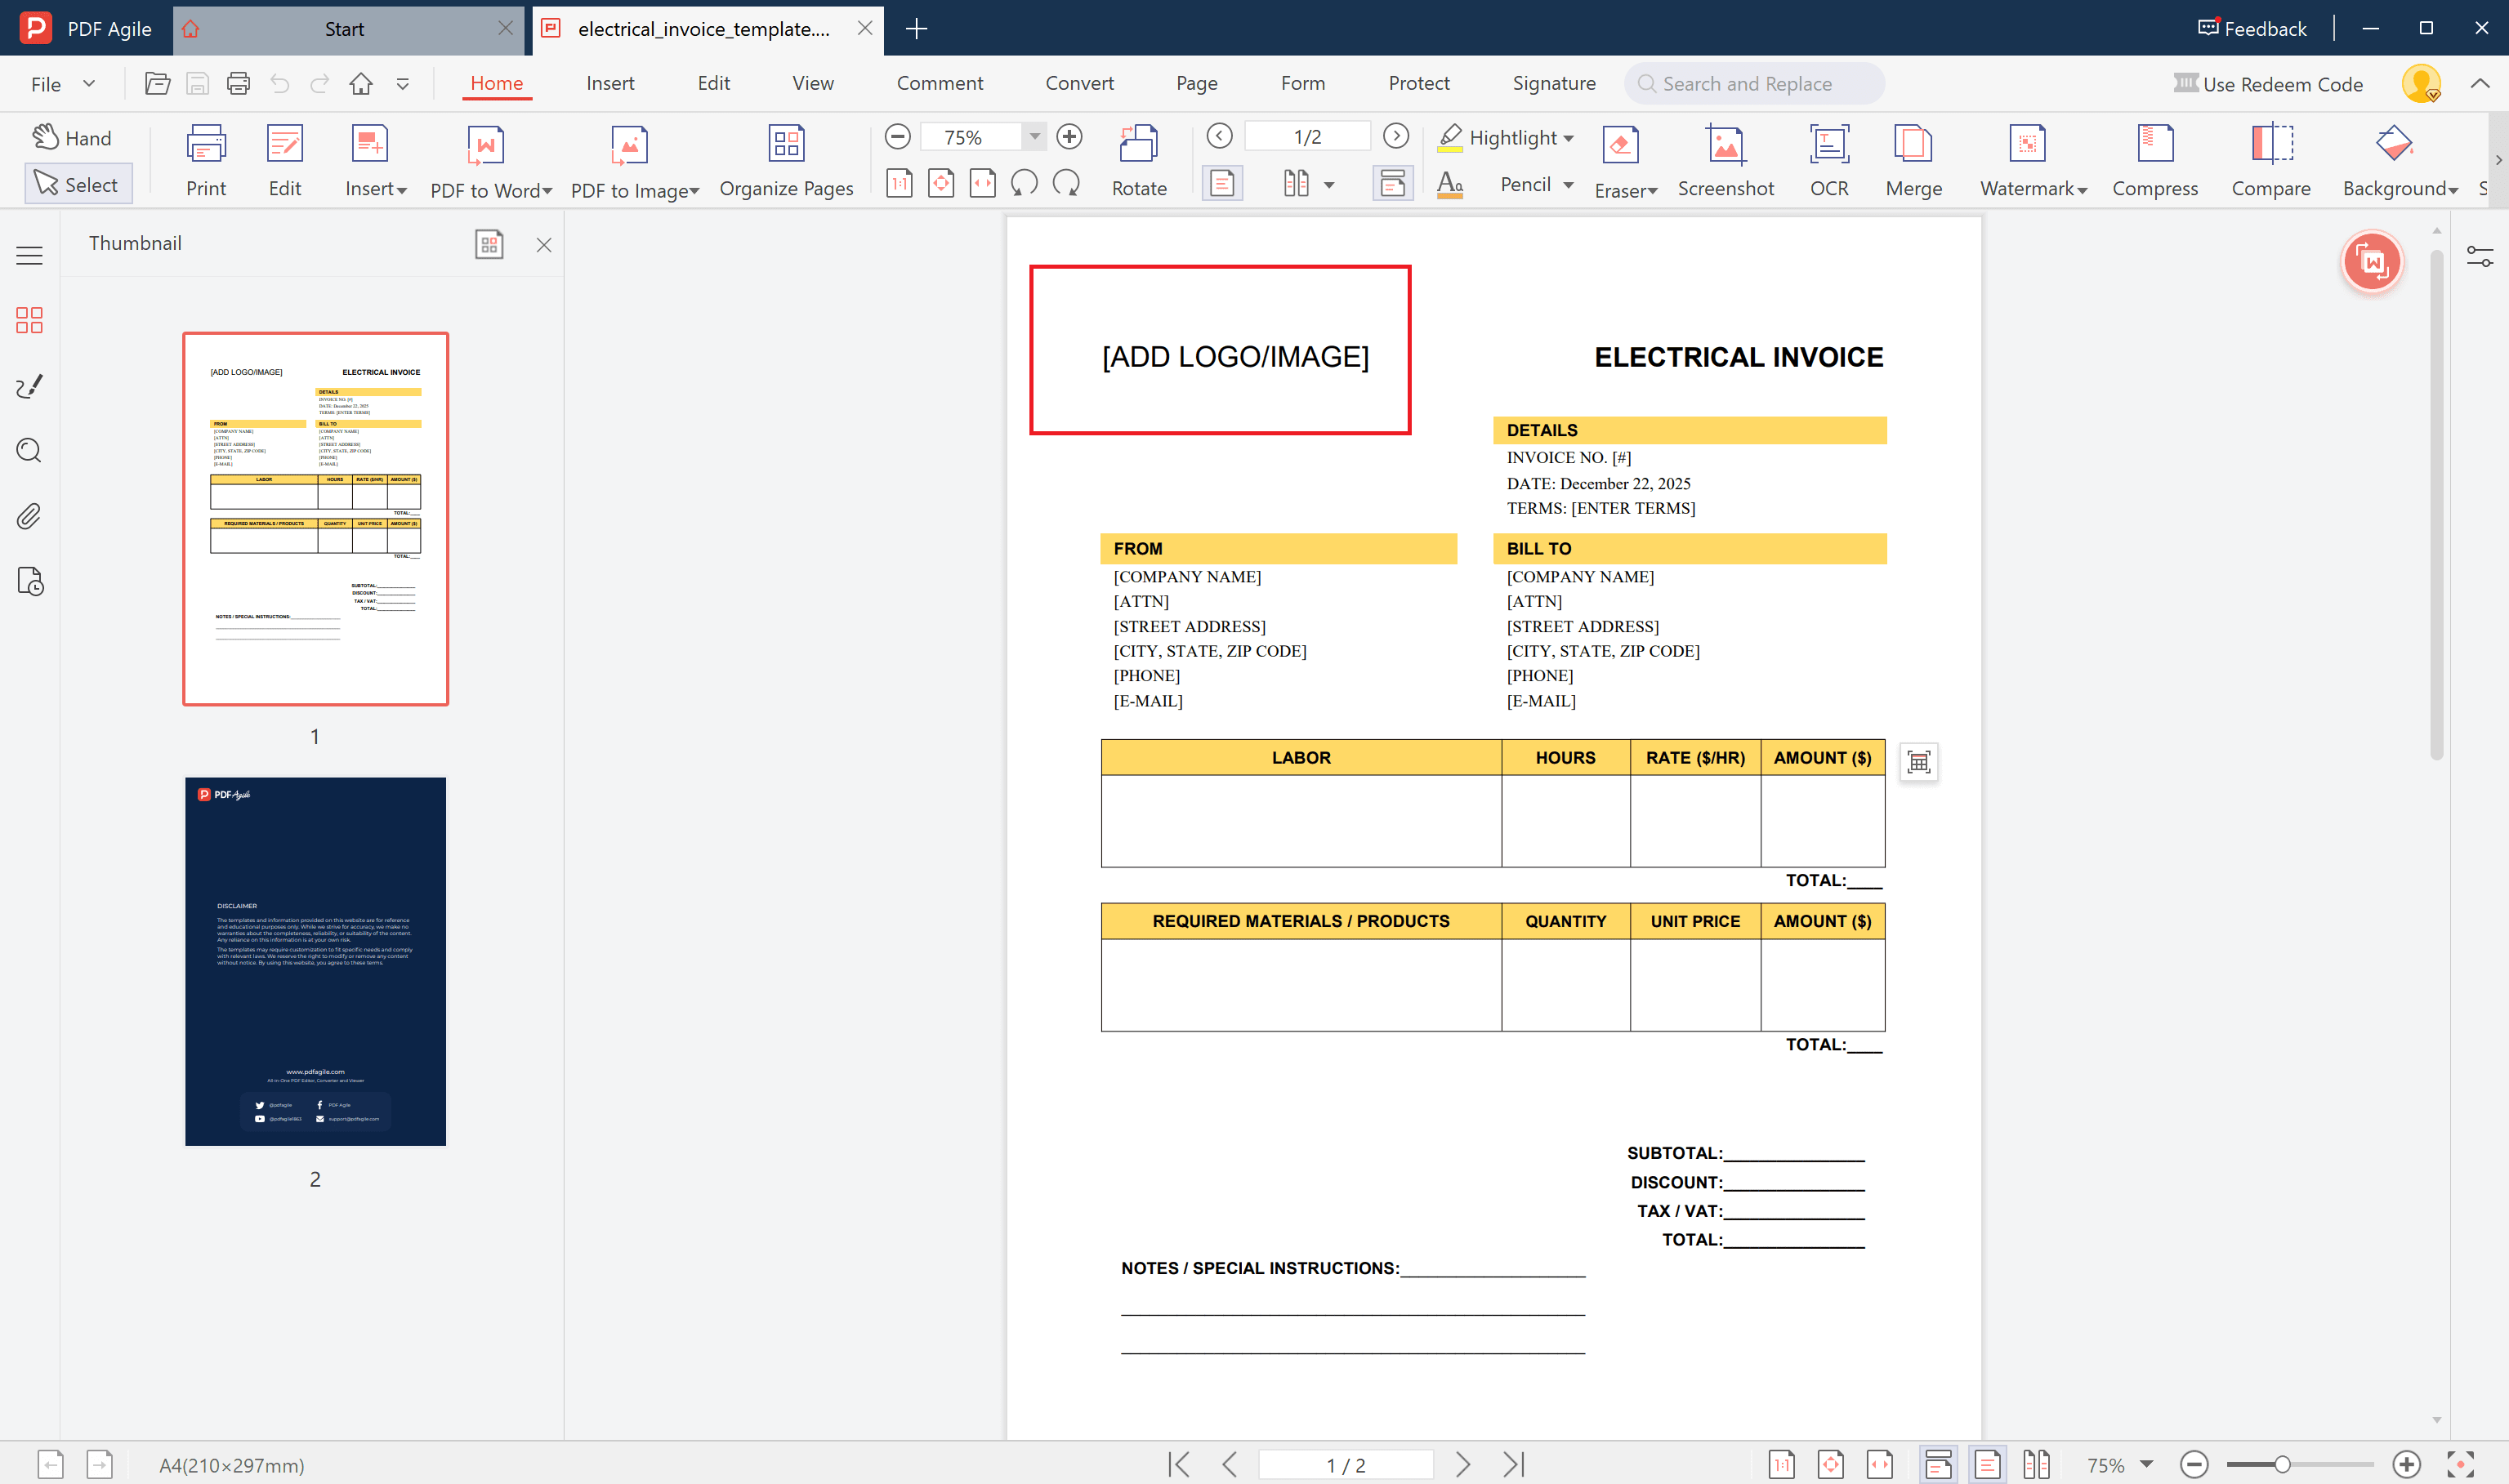This screenshot has height=1484, width=2509.
Task: Run OCR on the document
Action: coord(1828,160)
